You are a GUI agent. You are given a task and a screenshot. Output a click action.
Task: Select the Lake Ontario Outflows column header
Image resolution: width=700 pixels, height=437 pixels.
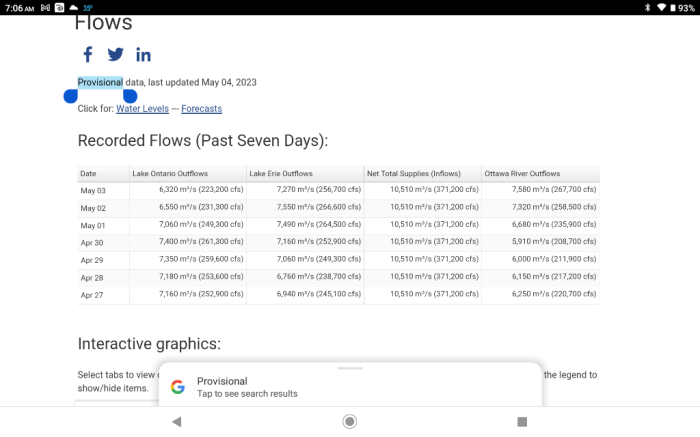[170, 174]
